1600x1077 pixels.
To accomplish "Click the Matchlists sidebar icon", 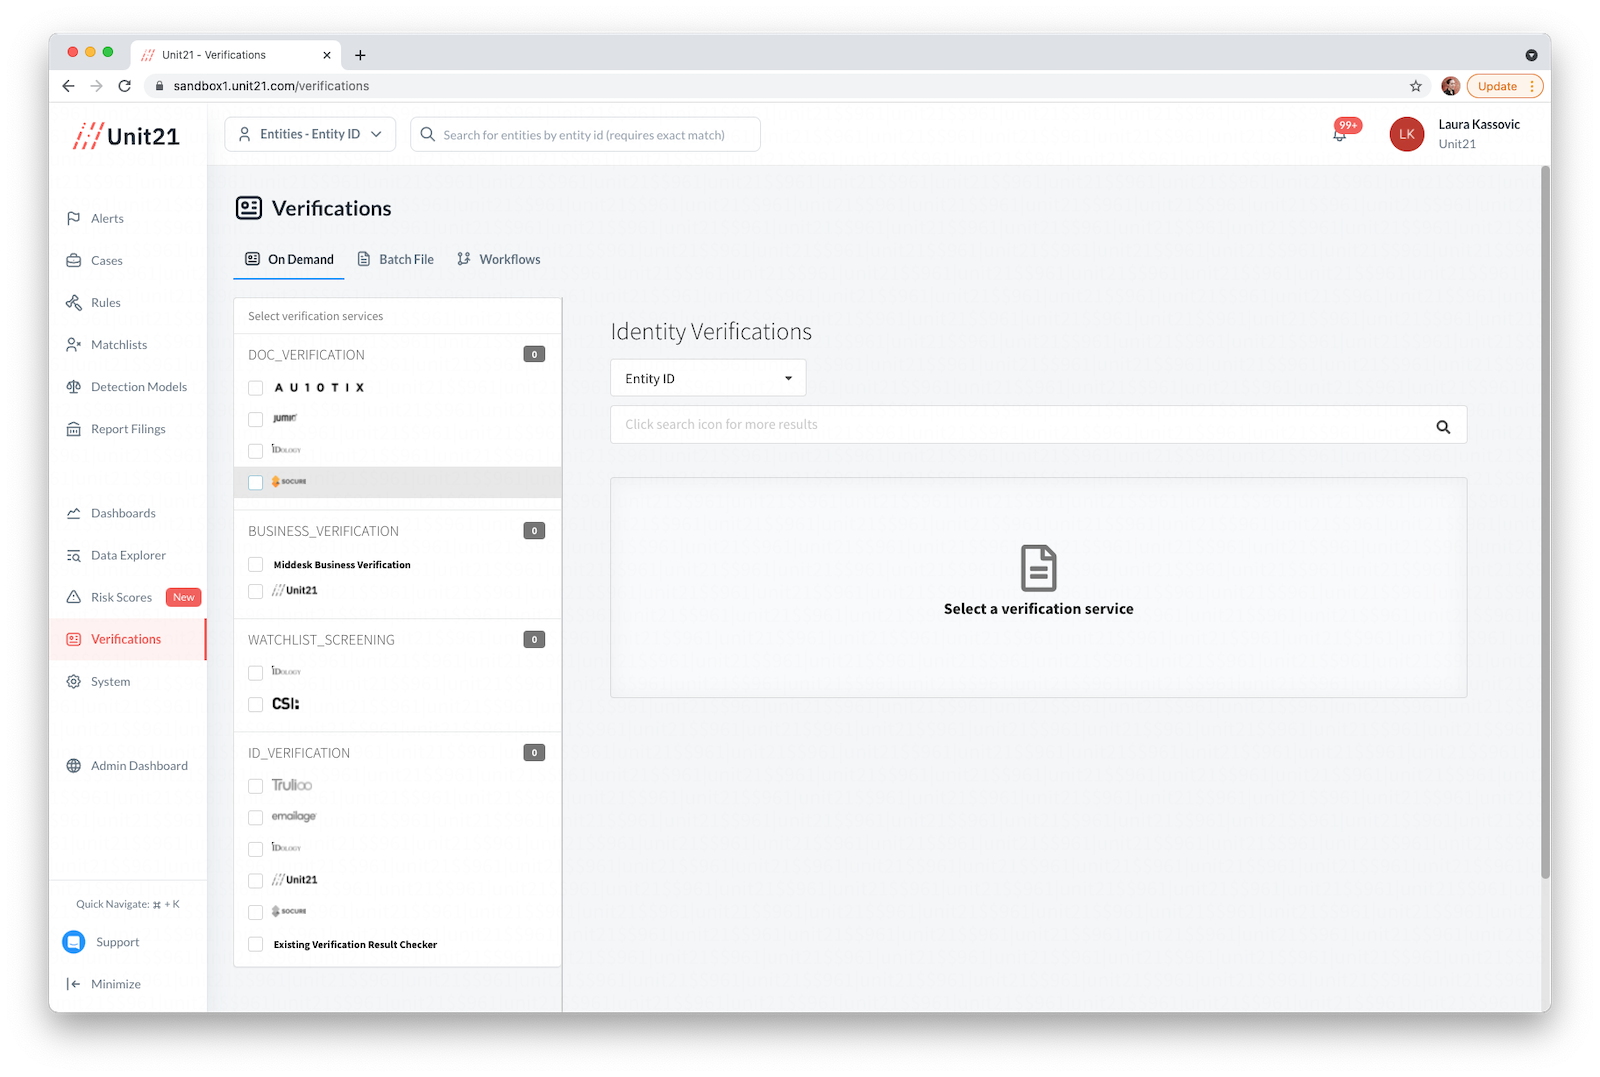I will [x=74, y=345].
